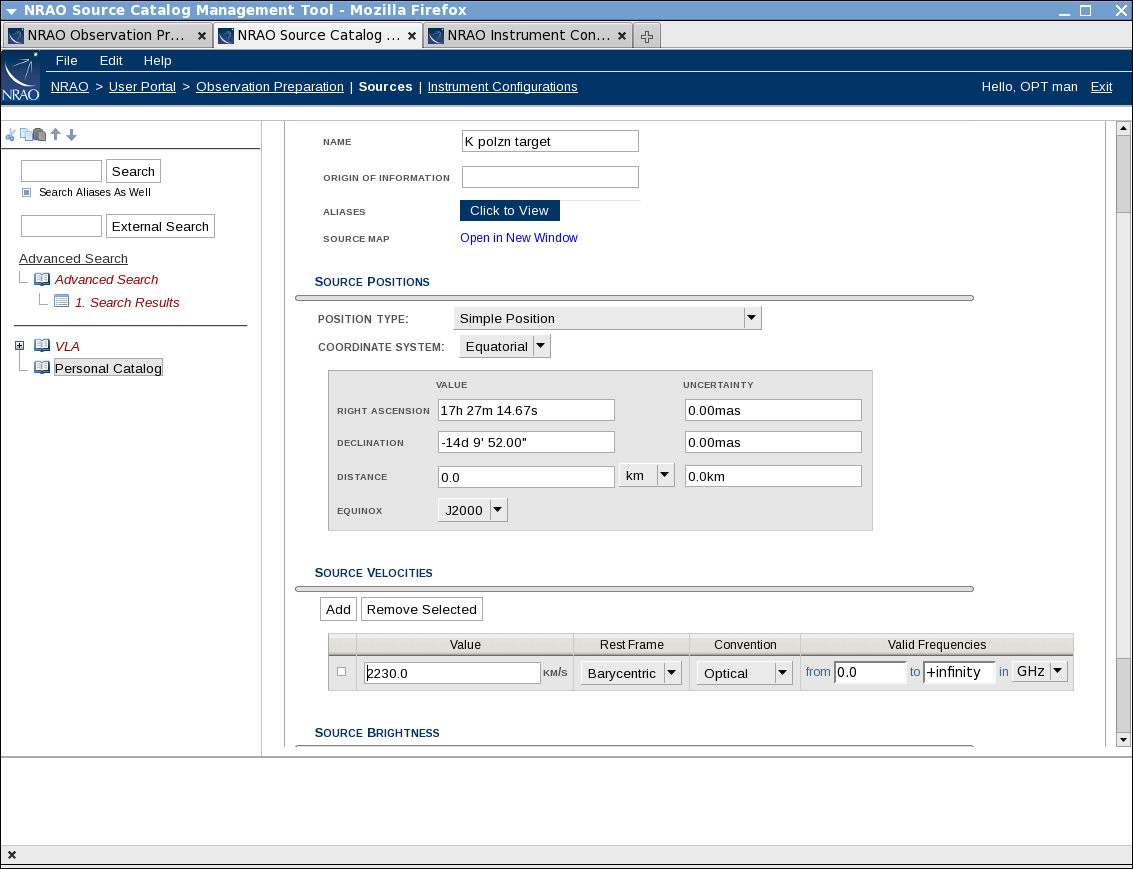Open the Equinox J2000 dropdown
Image resolution: width=1133 pixels, height=869 pixels.
497,510
